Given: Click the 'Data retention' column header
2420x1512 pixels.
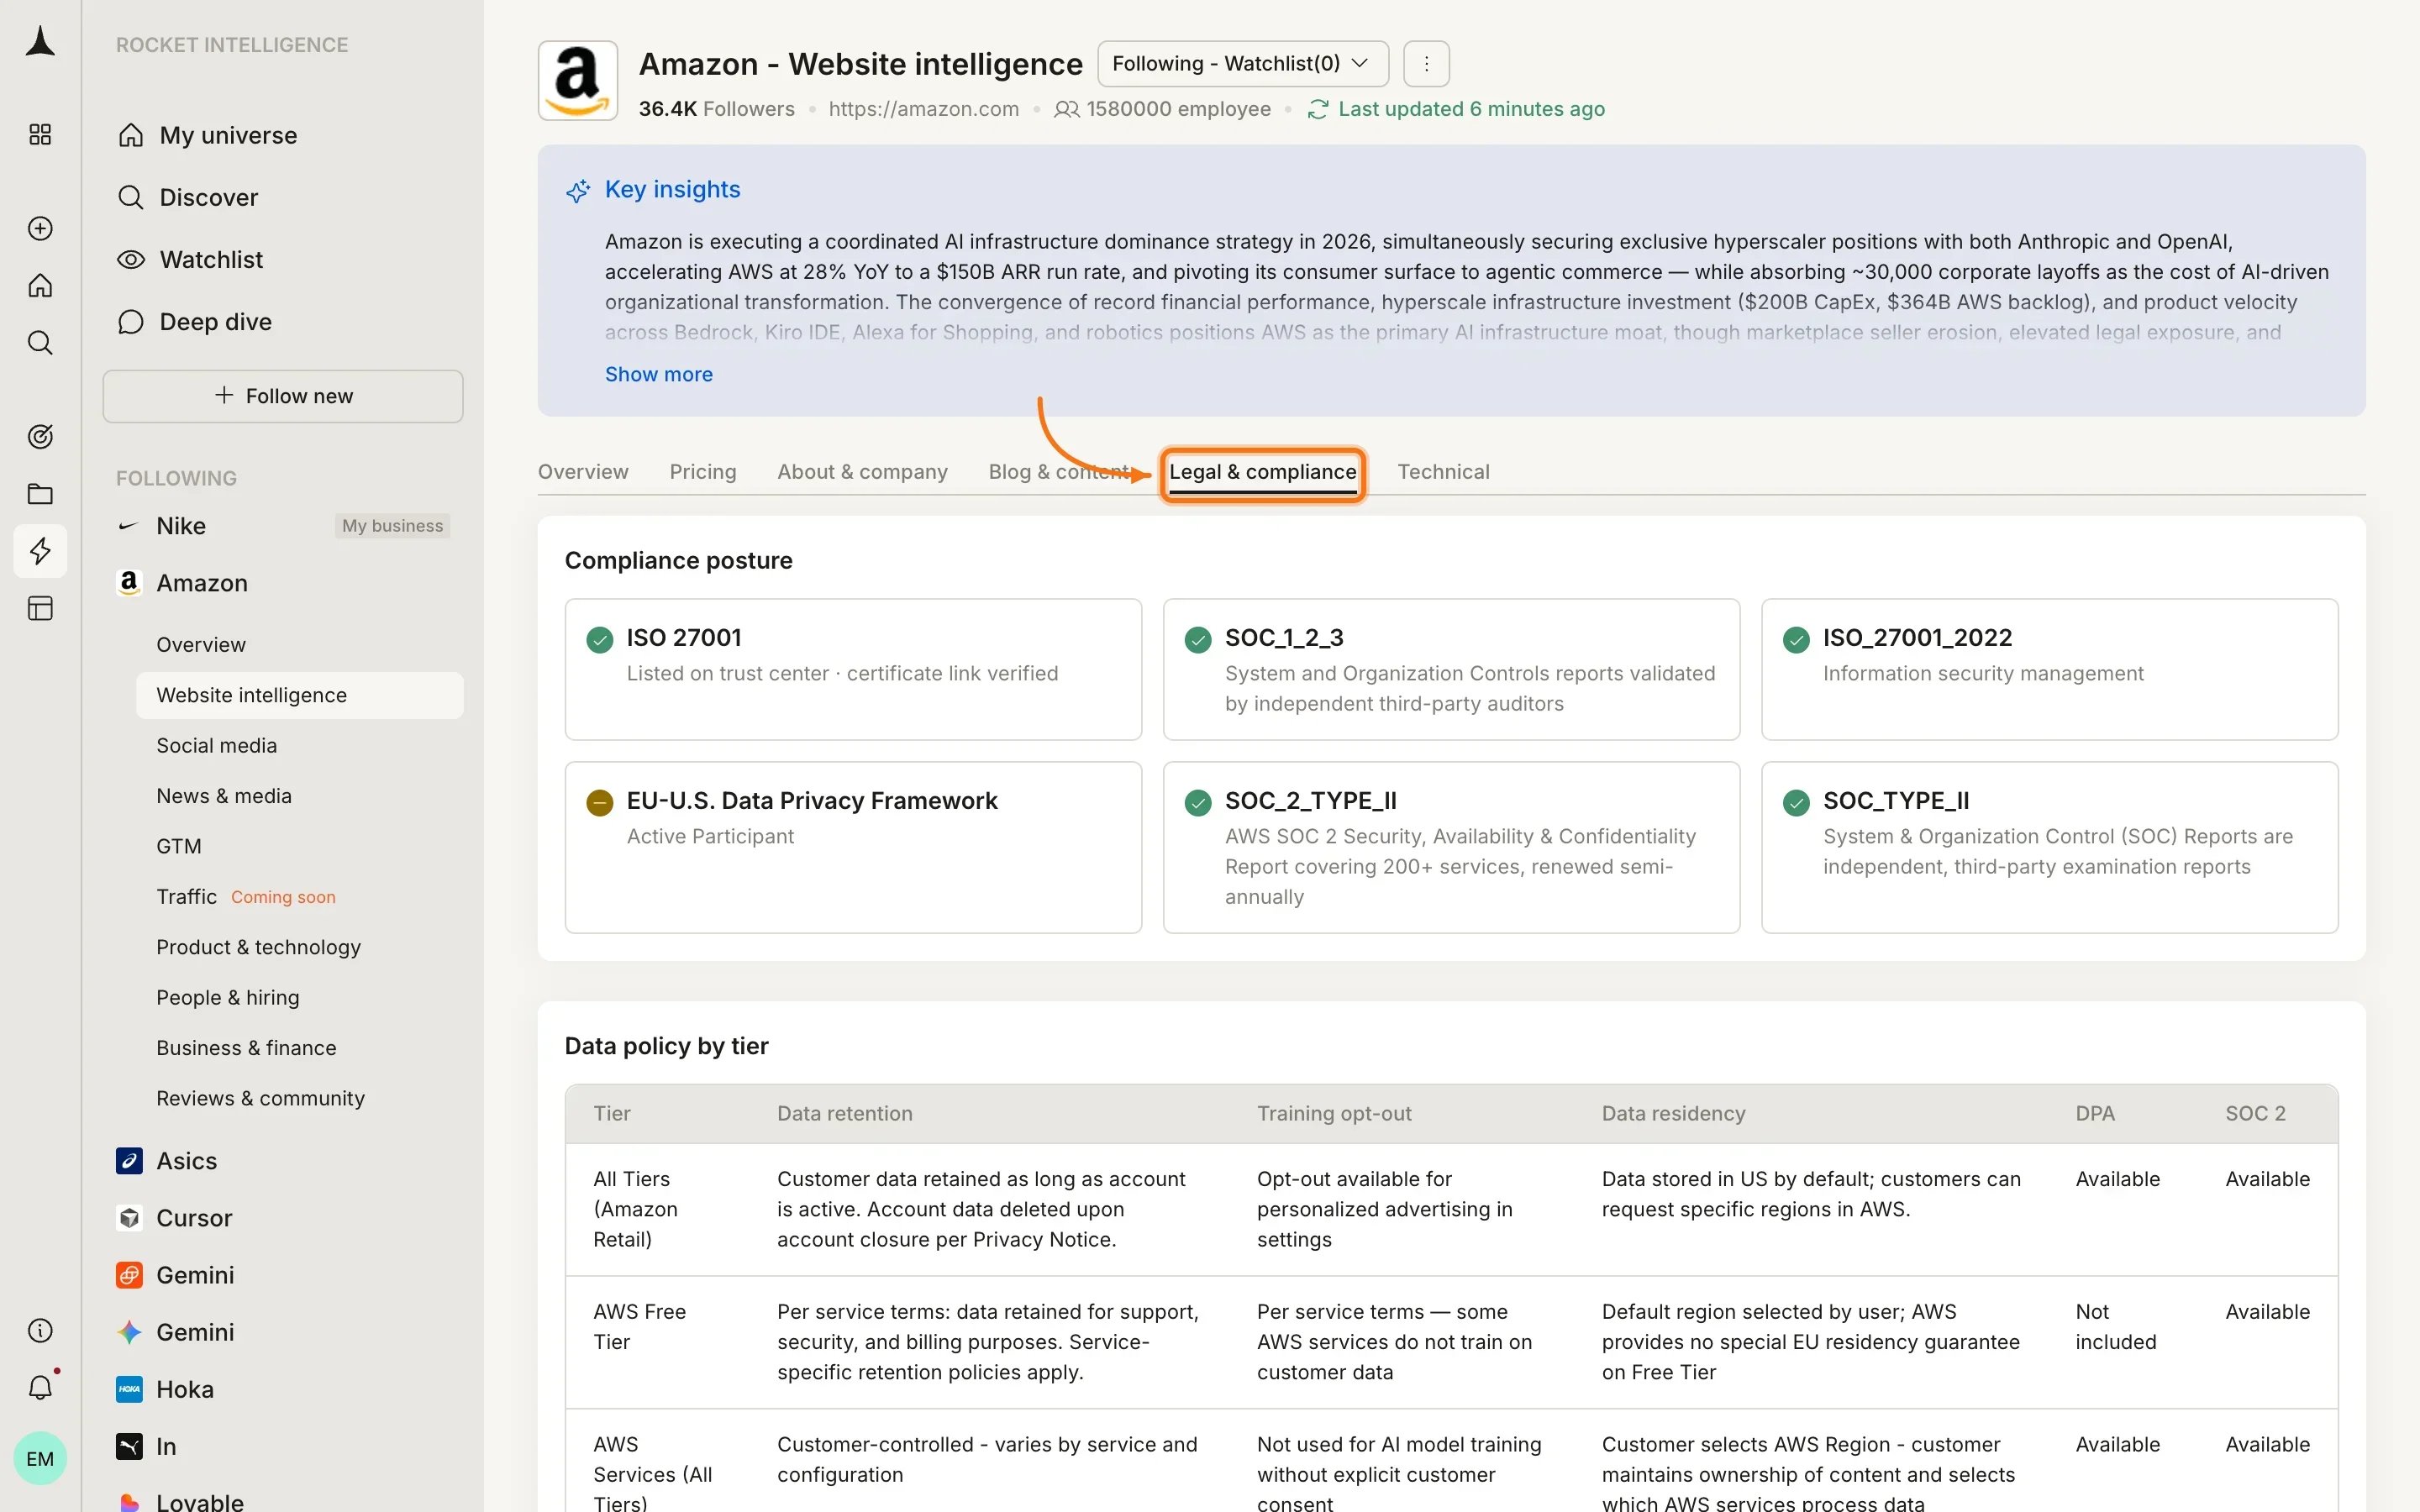Looking at the screenshot, I should pyautogui.click(x=844, y=1114).
